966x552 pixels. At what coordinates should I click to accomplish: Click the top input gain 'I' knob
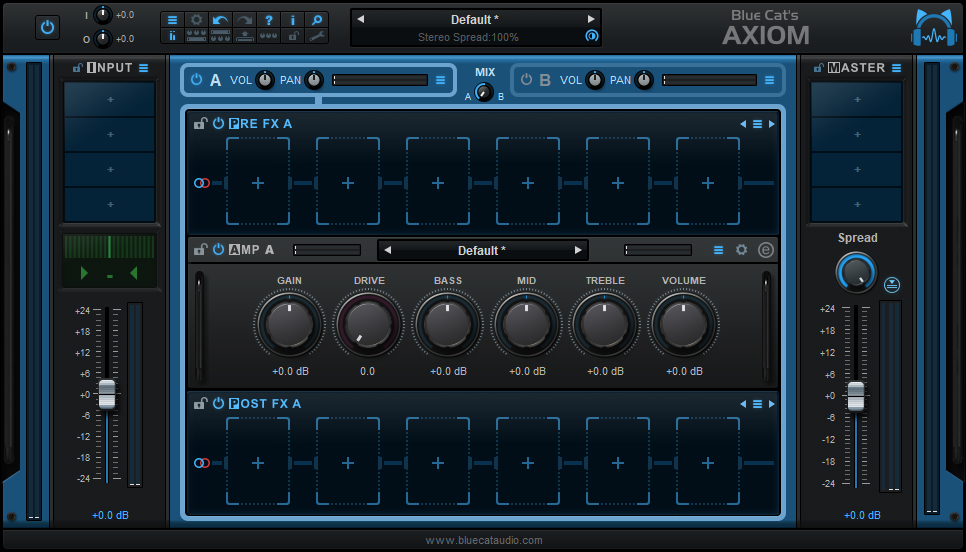[x=103, y=15]
